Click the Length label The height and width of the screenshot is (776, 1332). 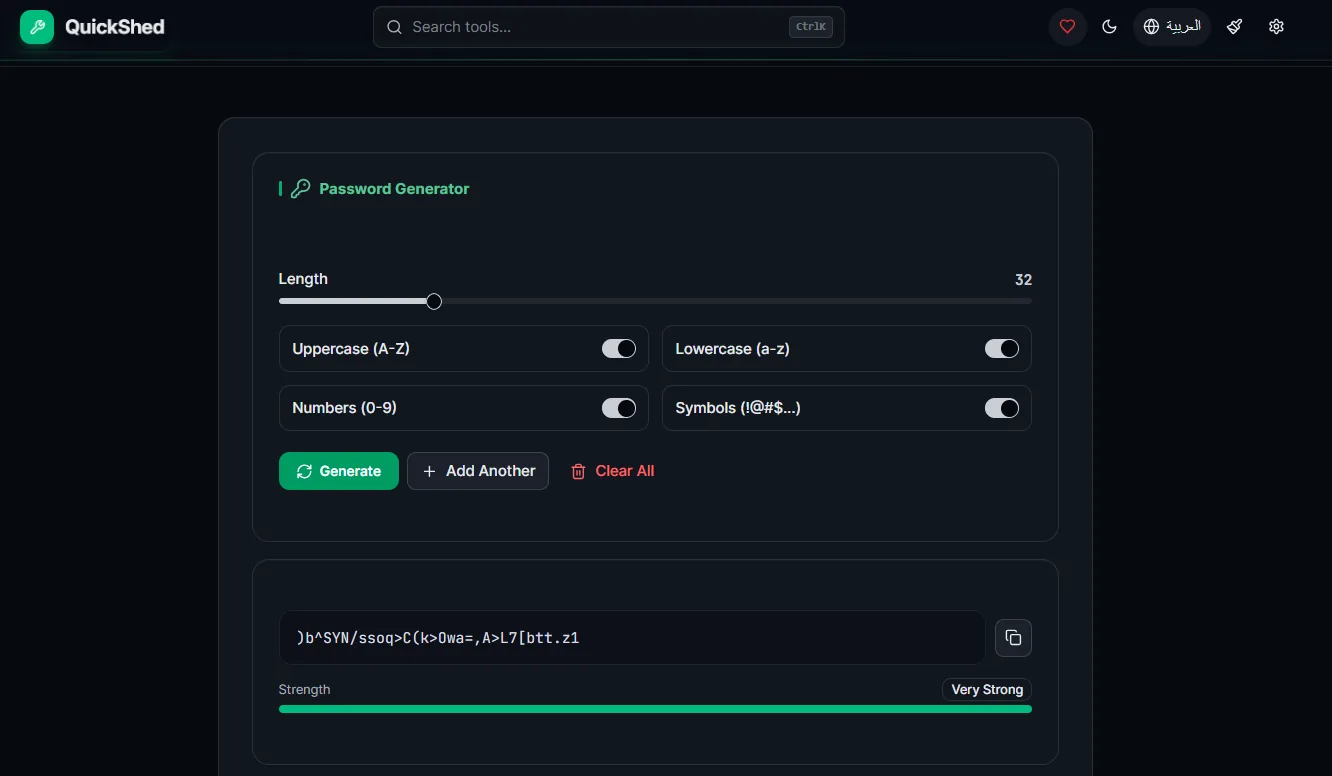[303, 279]
